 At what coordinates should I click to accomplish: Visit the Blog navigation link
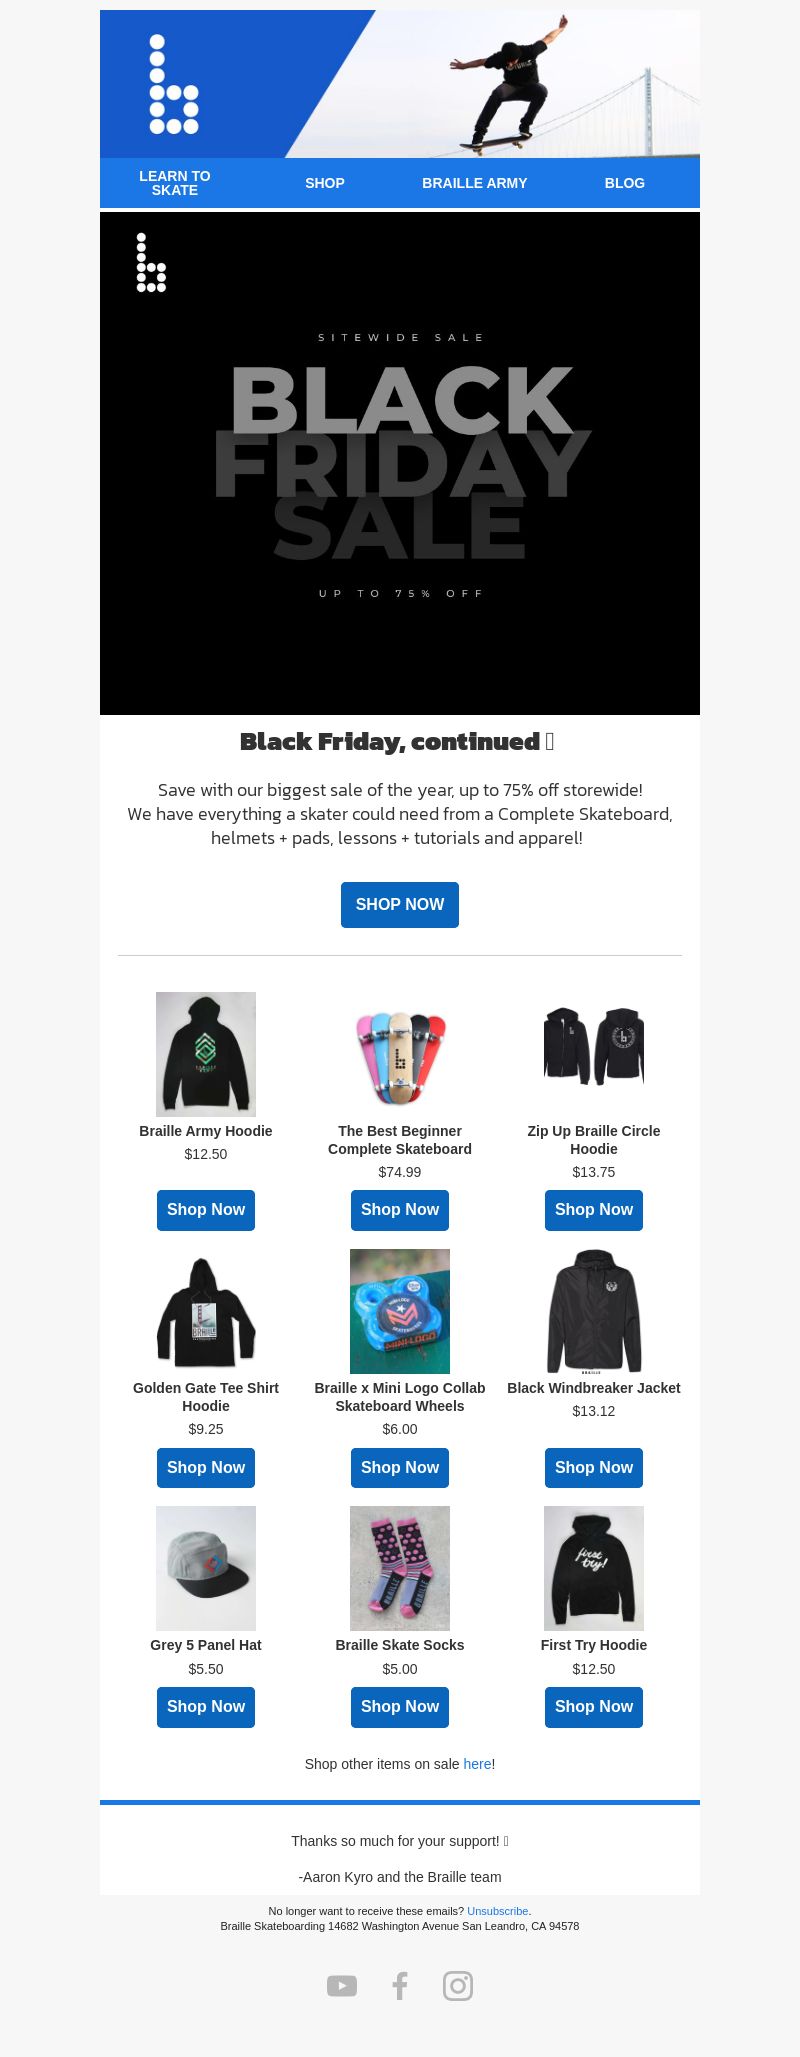625,183
